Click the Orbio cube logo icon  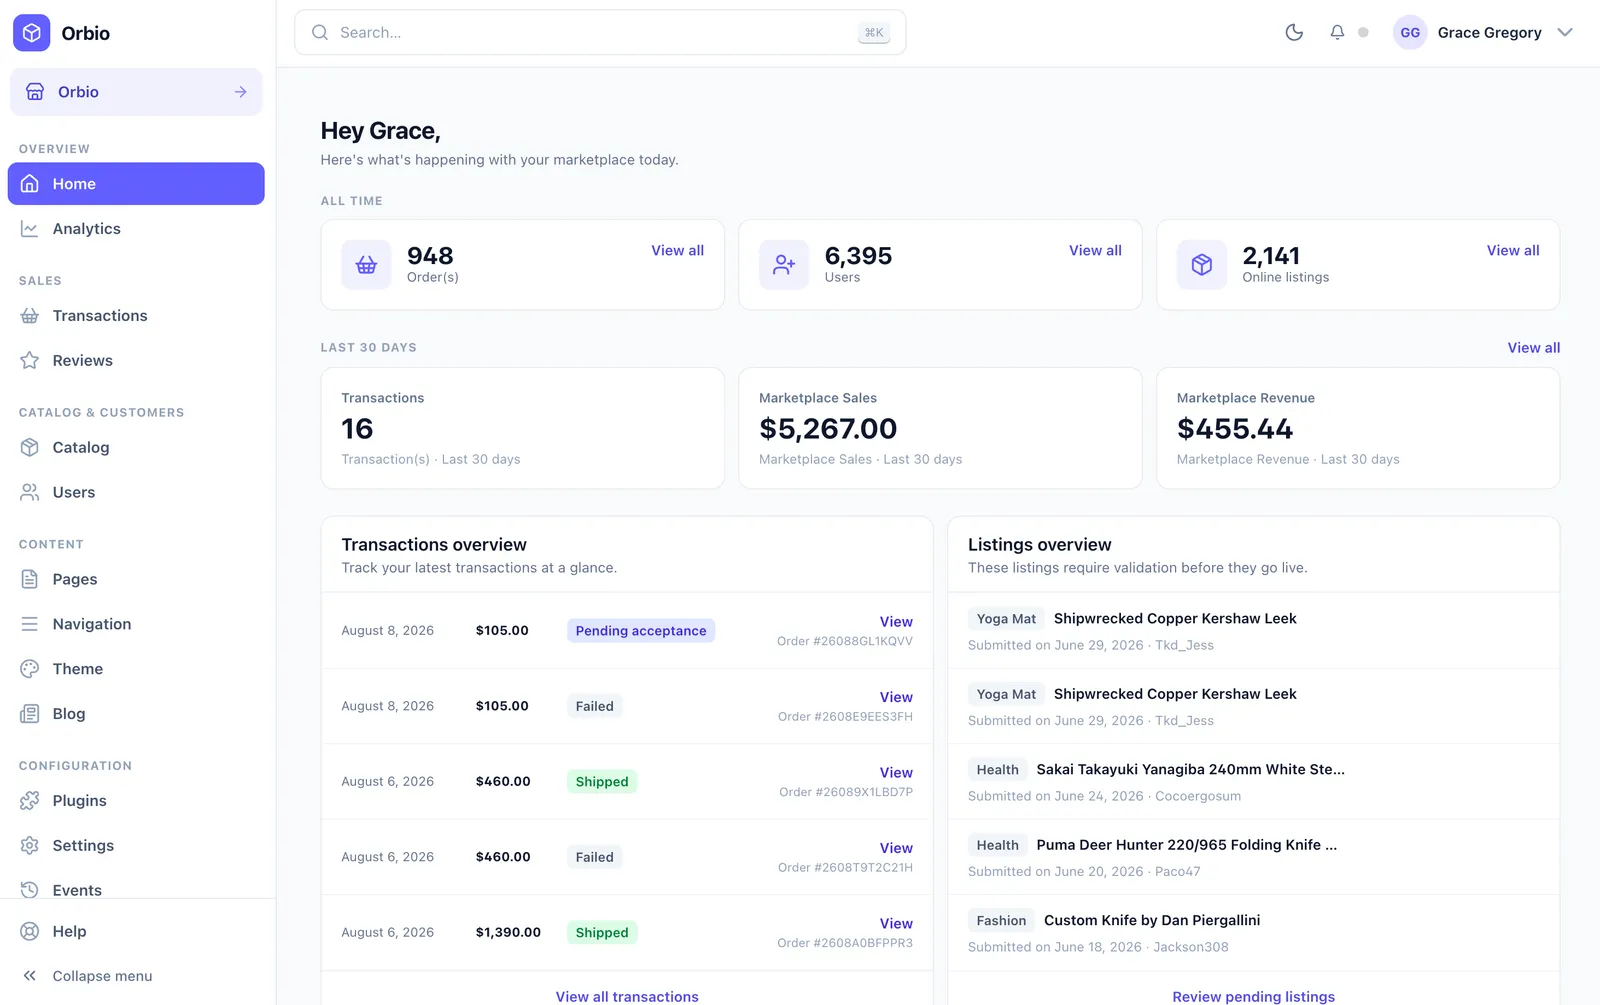click(31, 33)
